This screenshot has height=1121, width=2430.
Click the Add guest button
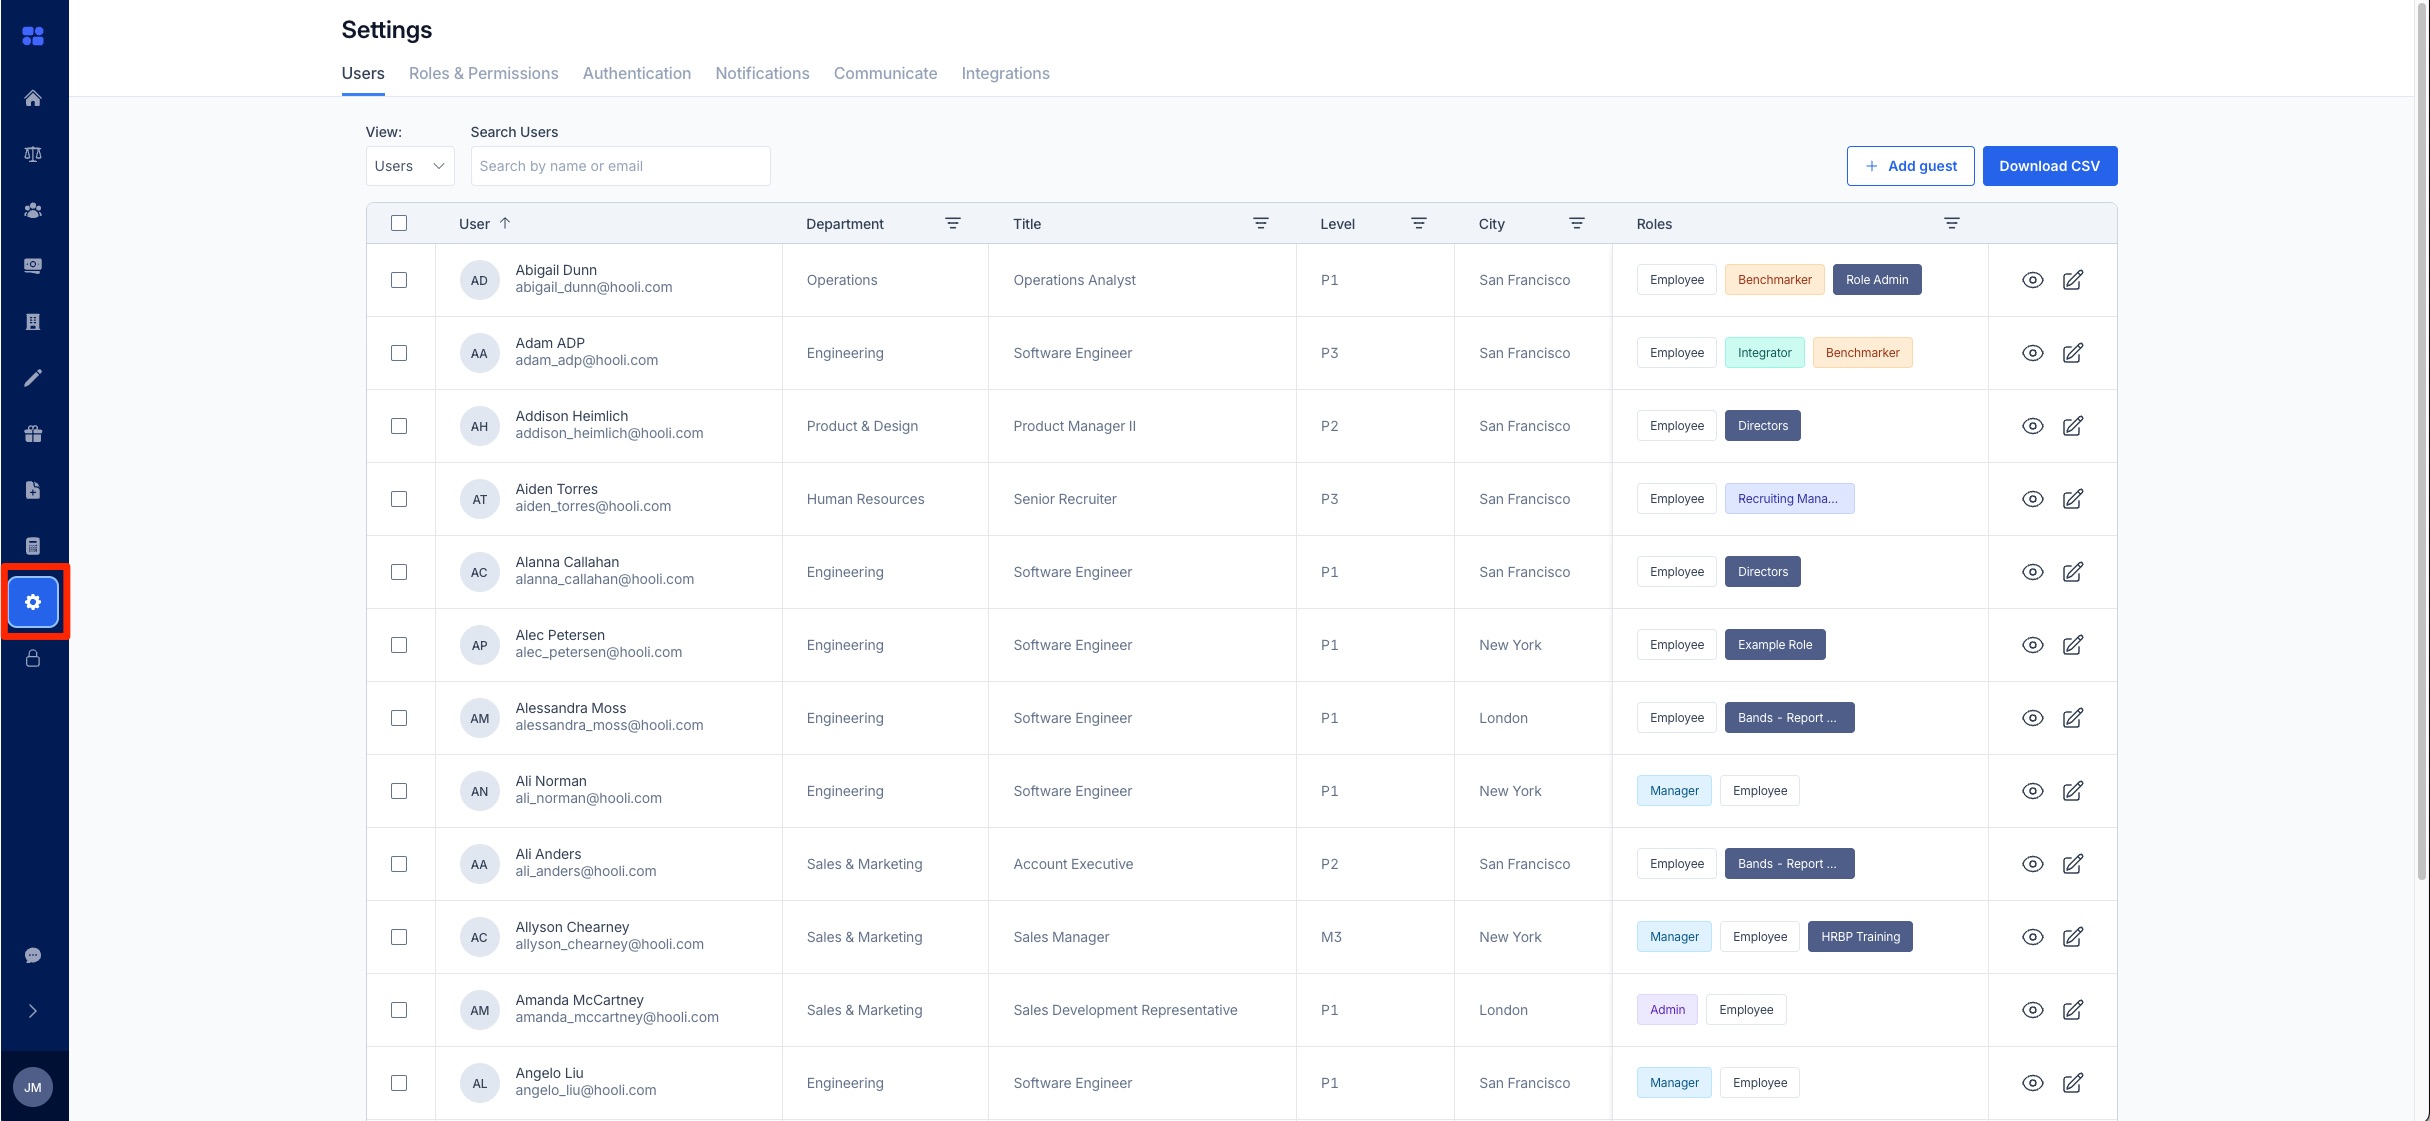(x=1911, y=166)
